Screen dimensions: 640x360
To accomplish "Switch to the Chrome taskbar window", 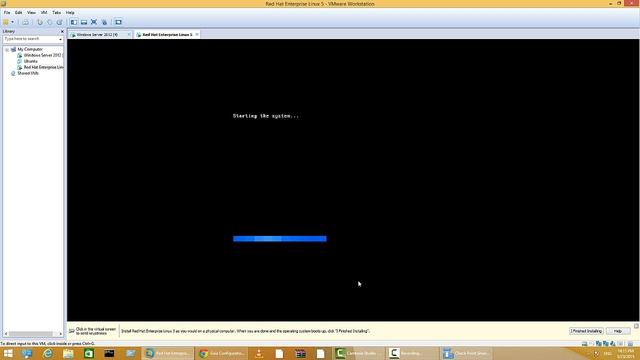I will 222,353.
